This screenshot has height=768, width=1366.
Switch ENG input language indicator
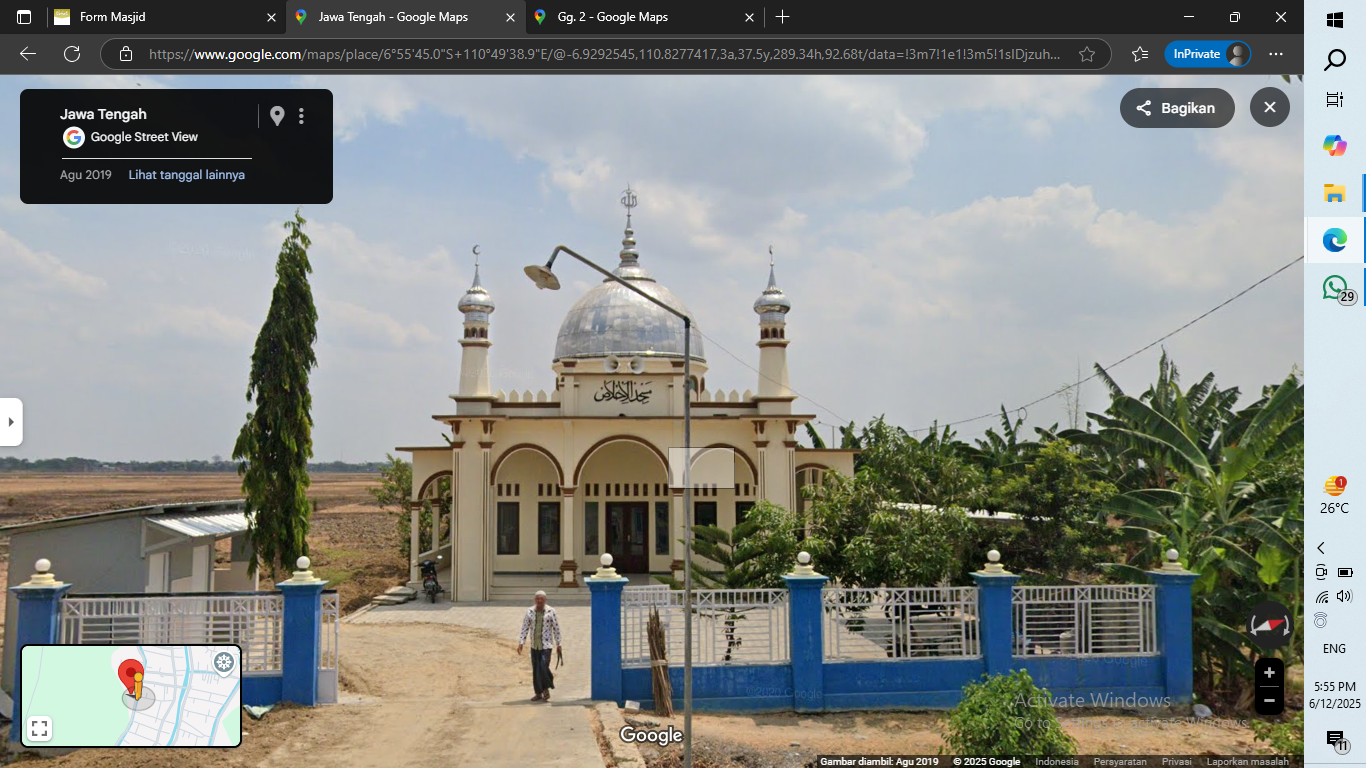click(x=1335, y=649)
